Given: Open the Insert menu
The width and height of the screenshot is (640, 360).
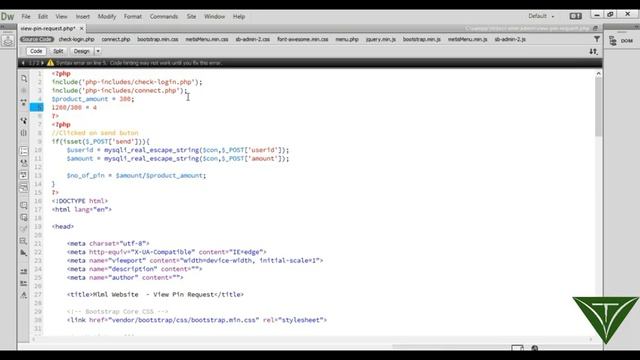Looking at the screenshot, I should tap(82, 16).
